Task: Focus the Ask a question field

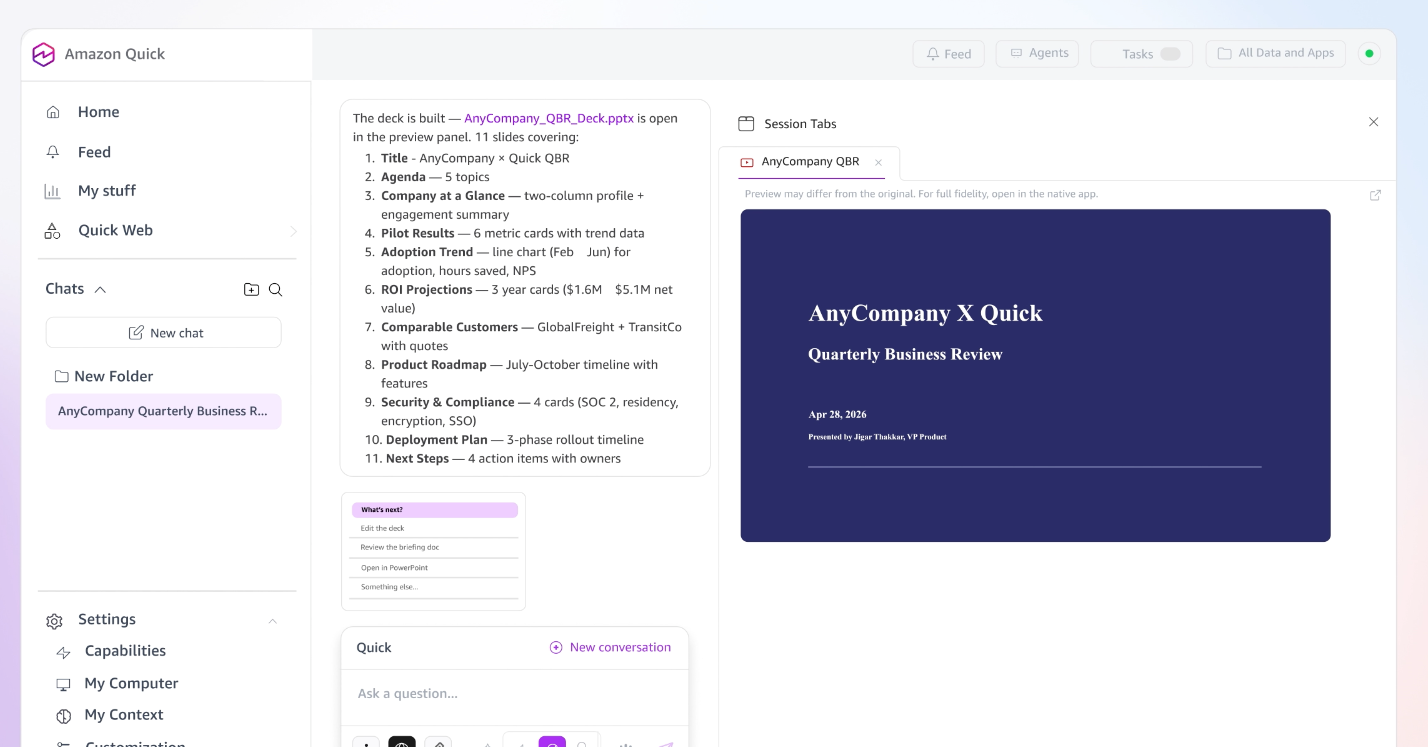Action: tap(514, 694)
